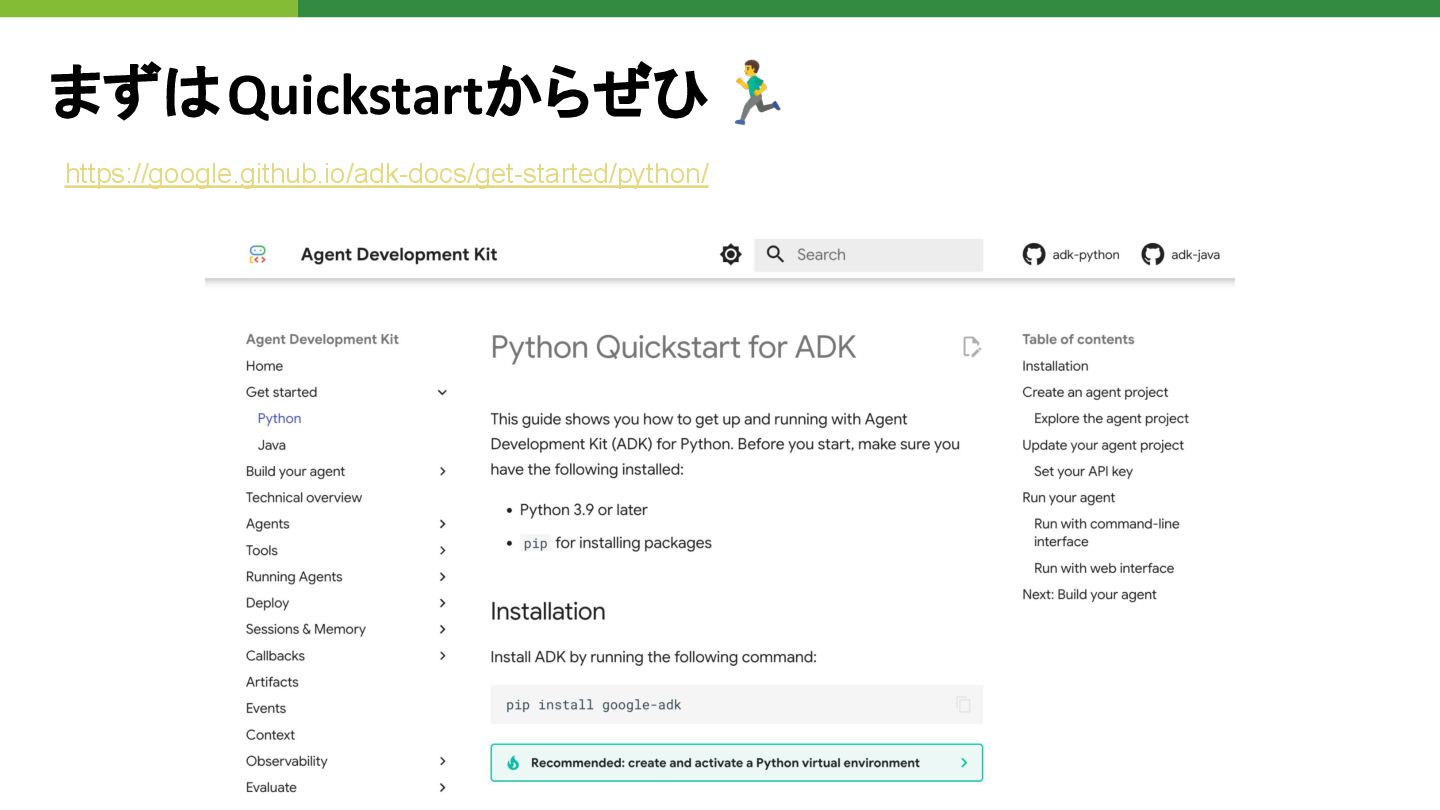Click the Sessions & Memory sidebar label
The height and width of the screenshot is (810, 1440).
point(306,629)
